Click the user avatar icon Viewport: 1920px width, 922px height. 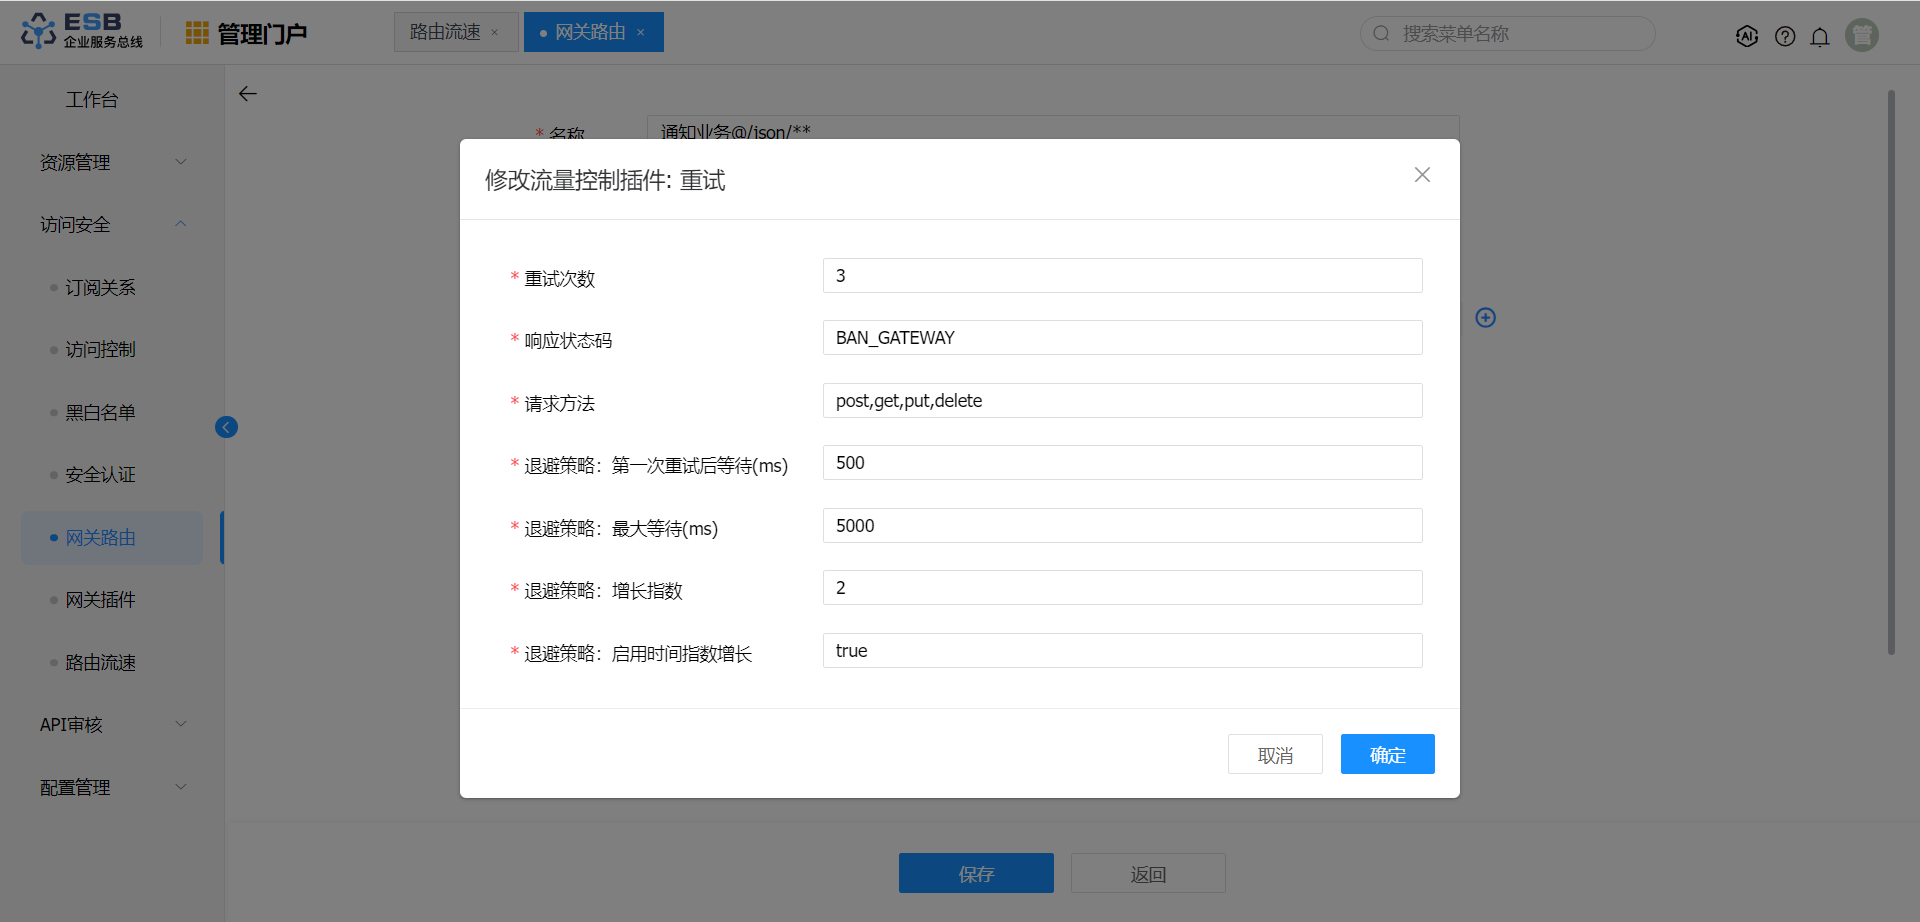click(x=1862, y=35)
